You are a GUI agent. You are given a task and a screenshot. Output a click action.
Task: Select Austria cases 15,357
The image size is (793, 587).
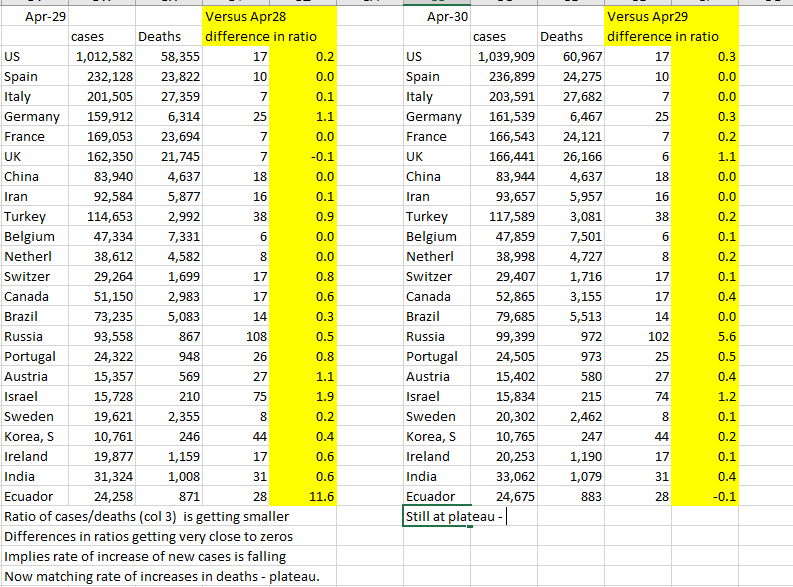[x=102, y=376]
